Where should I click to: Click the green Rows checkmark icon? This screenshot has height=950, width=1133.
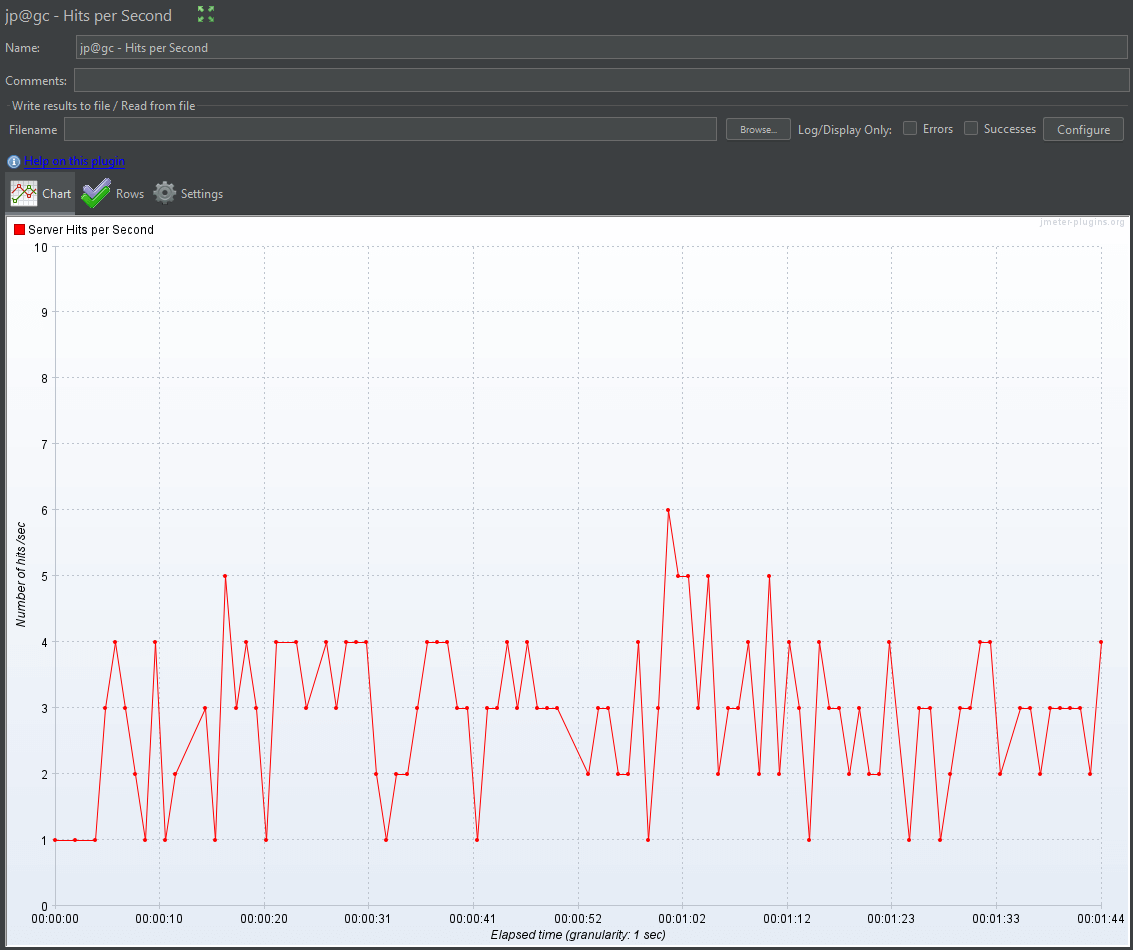coord(96,193)
